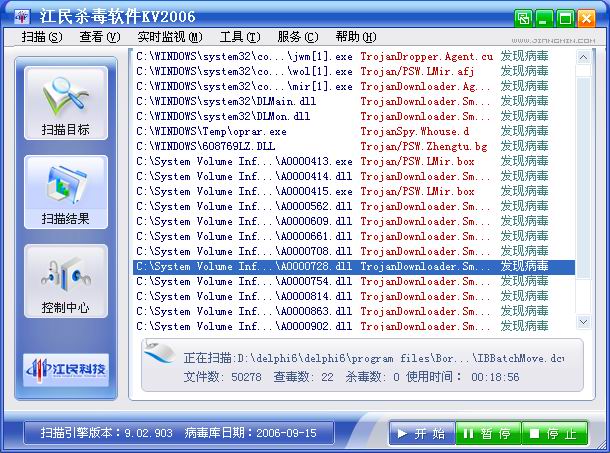Click the 查毒数: 22 counter
This screenshot has width=610, height=453.
tap(303, 377)
